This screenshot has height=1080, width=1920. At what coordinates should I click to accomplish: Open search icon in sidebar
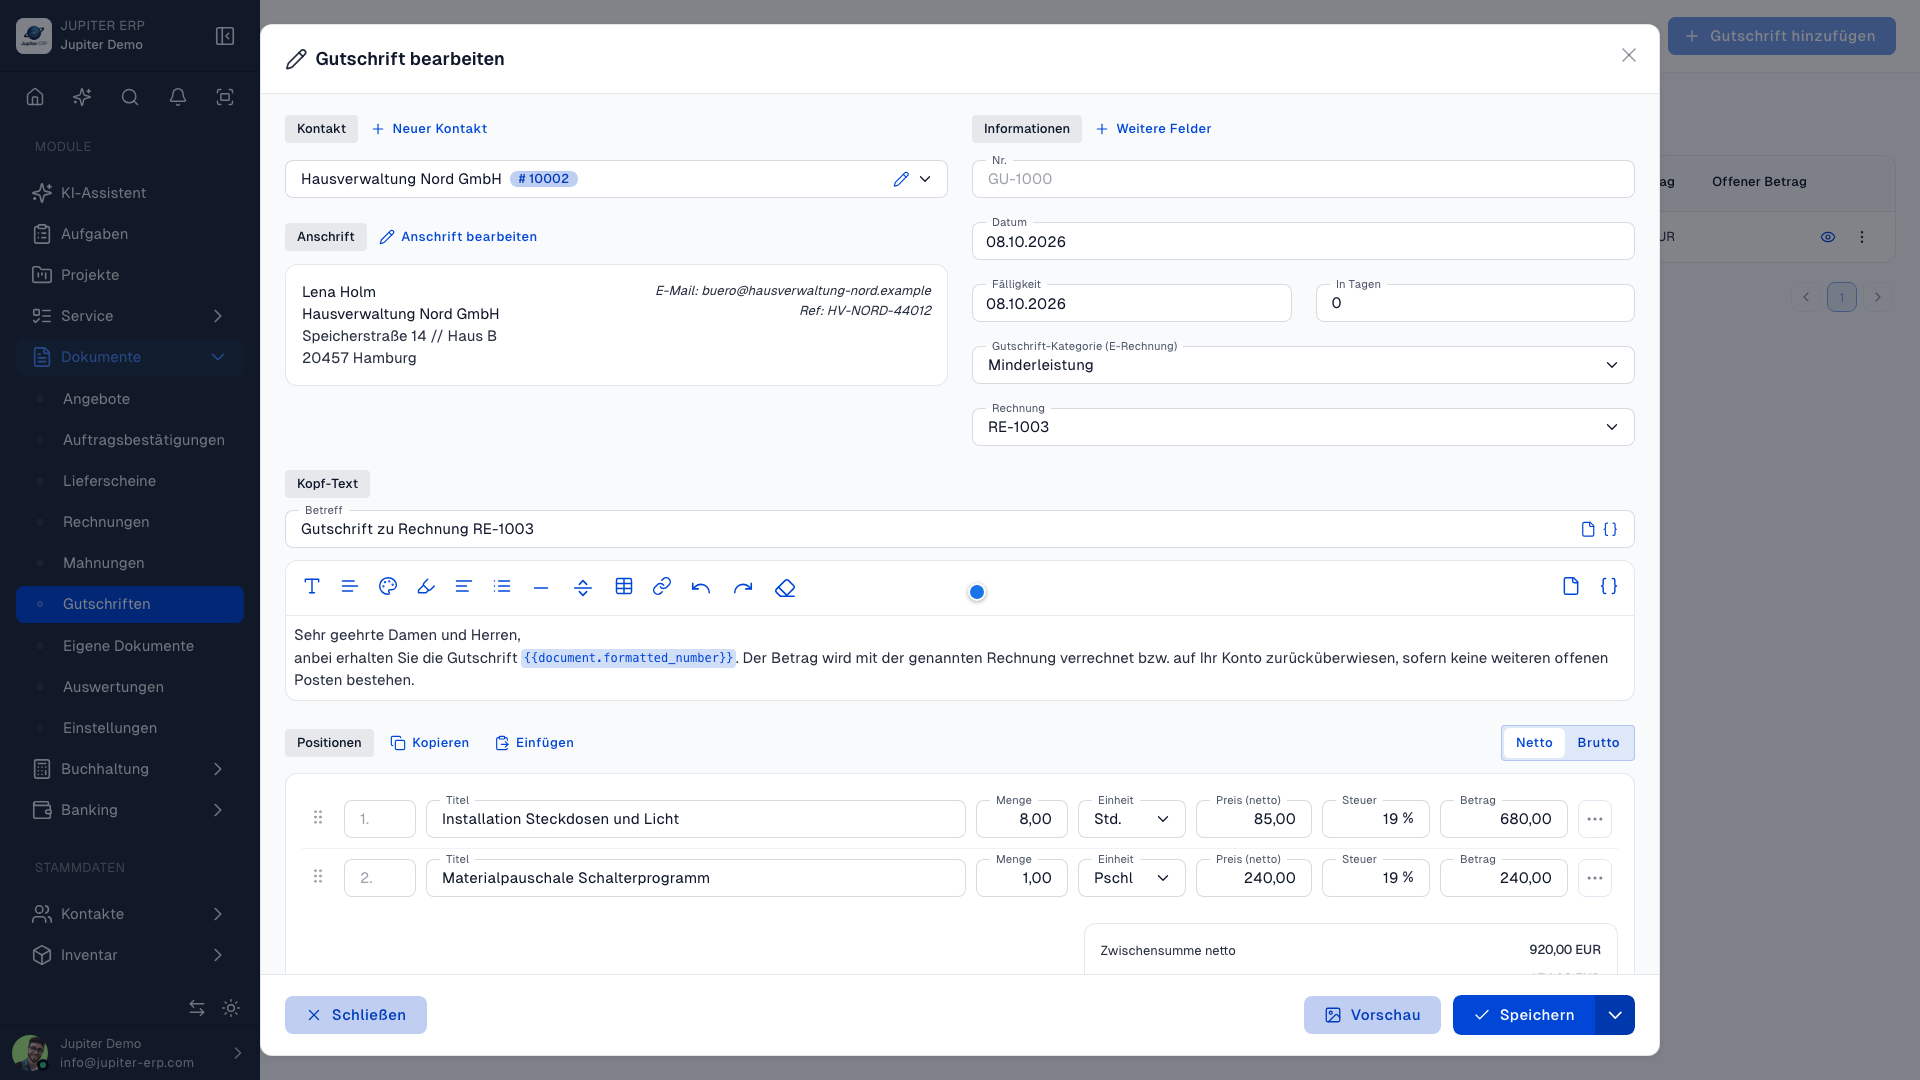pyautogui.click(x=130, y=97)
